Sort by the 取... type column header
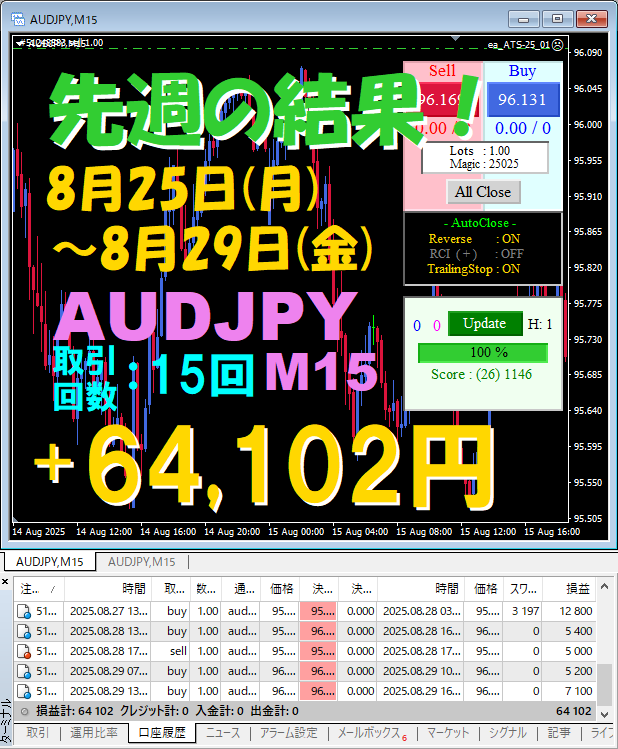The image size is (618, 749). [171, 589]
